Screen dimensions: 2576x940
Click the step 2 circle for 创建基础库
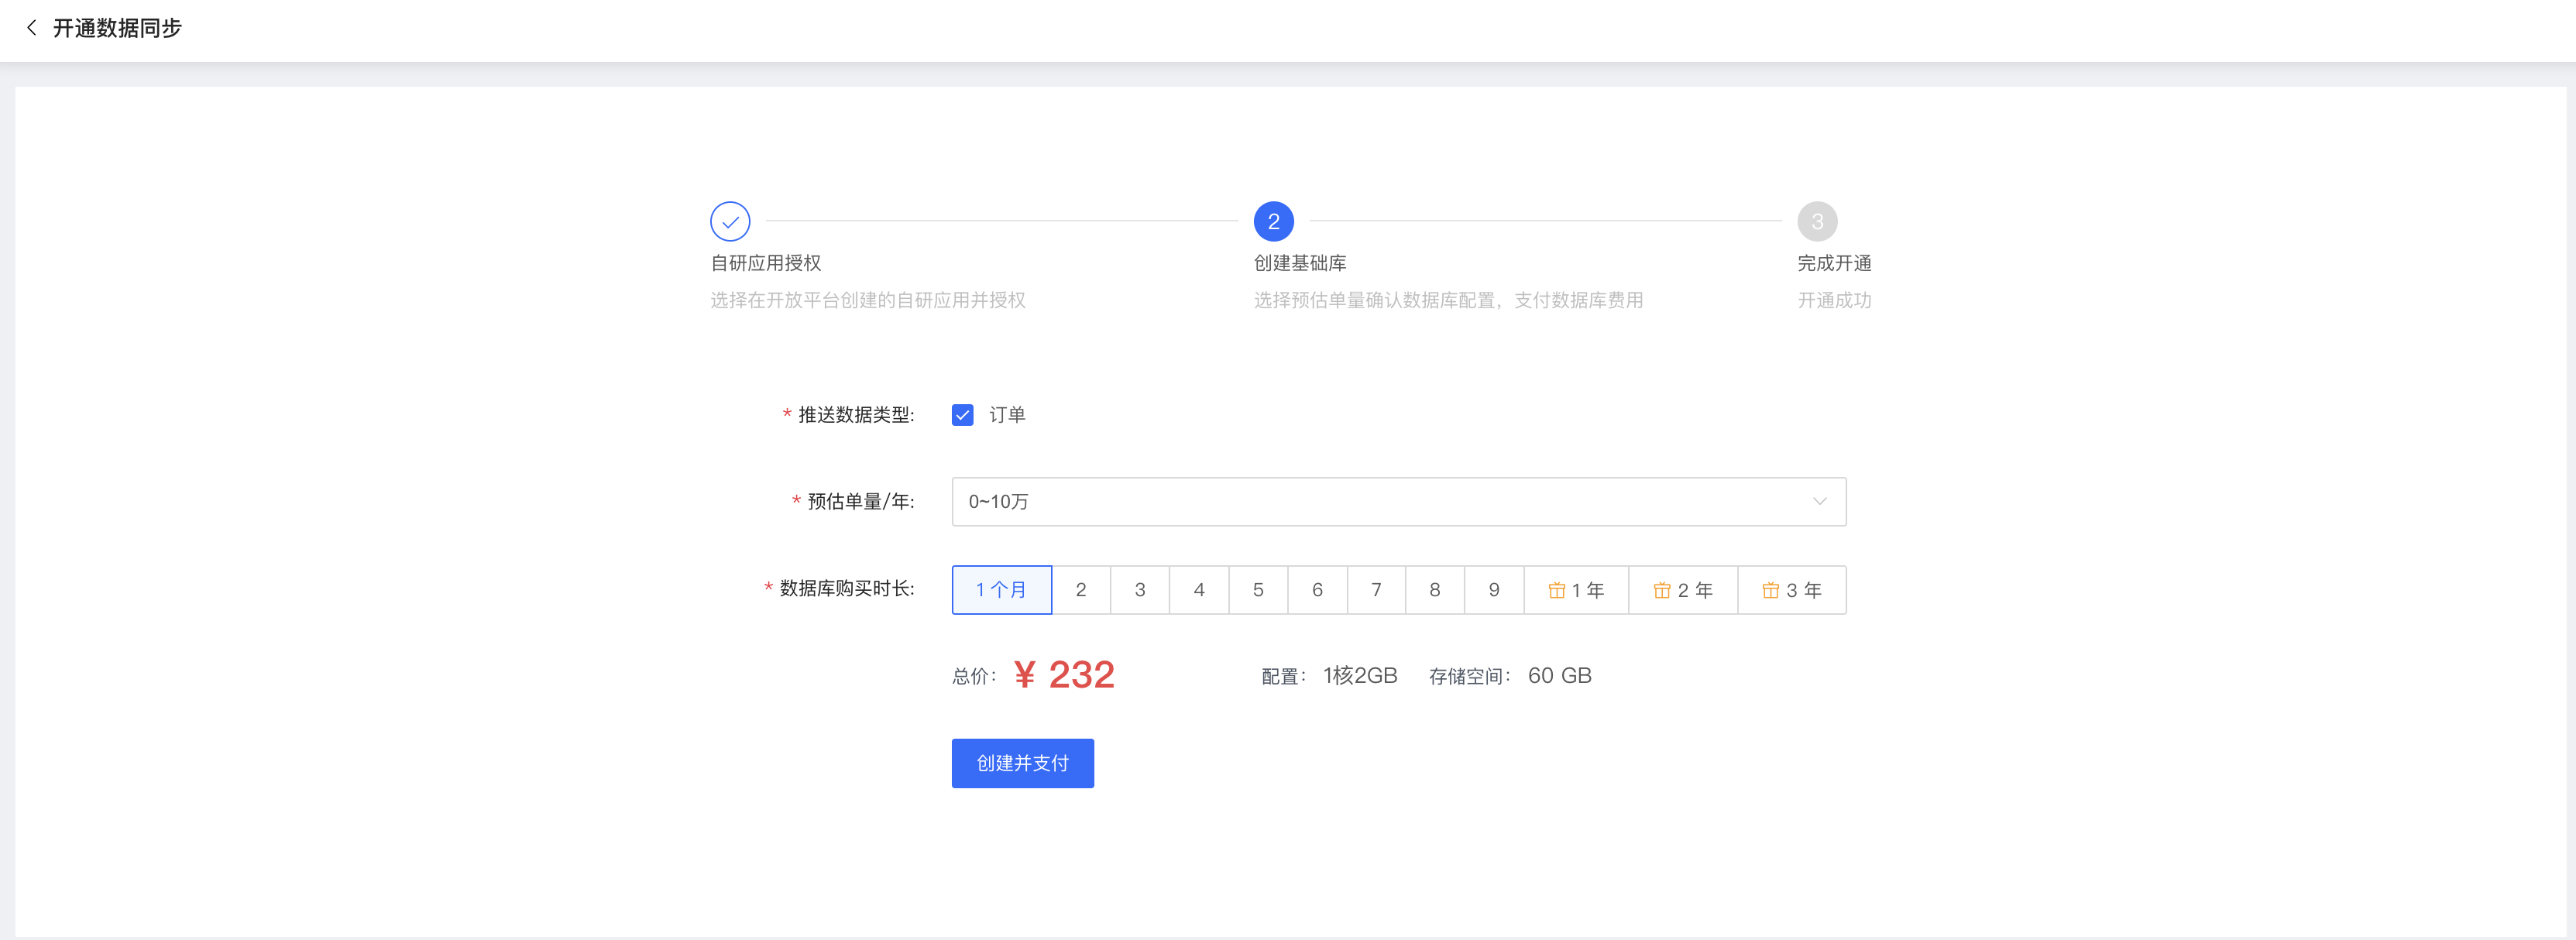pyautogui.click(x=1273, y=221)
